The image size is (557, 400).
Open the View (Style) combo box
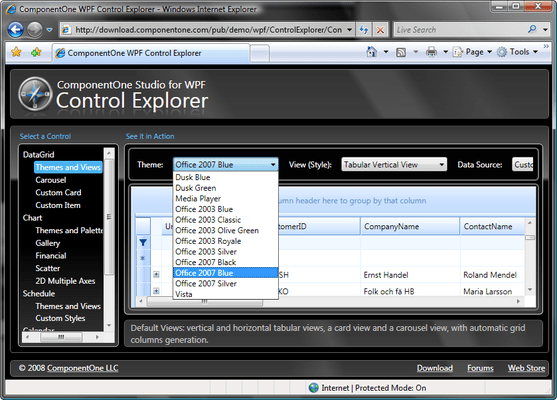(x=394, y=164)
